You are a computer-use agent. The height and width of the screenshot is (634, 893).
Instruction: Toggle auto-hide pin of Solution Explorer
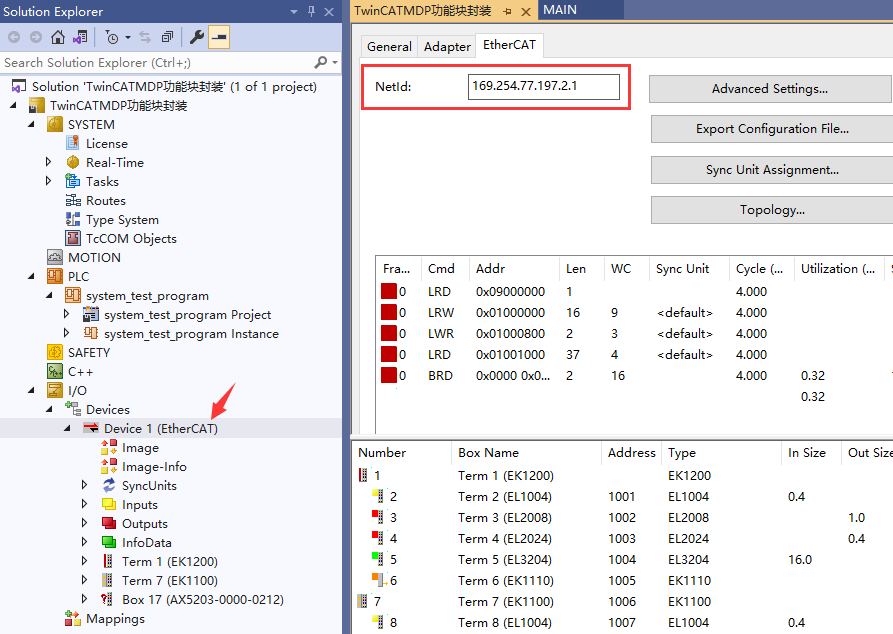click(x=312, y=11)
